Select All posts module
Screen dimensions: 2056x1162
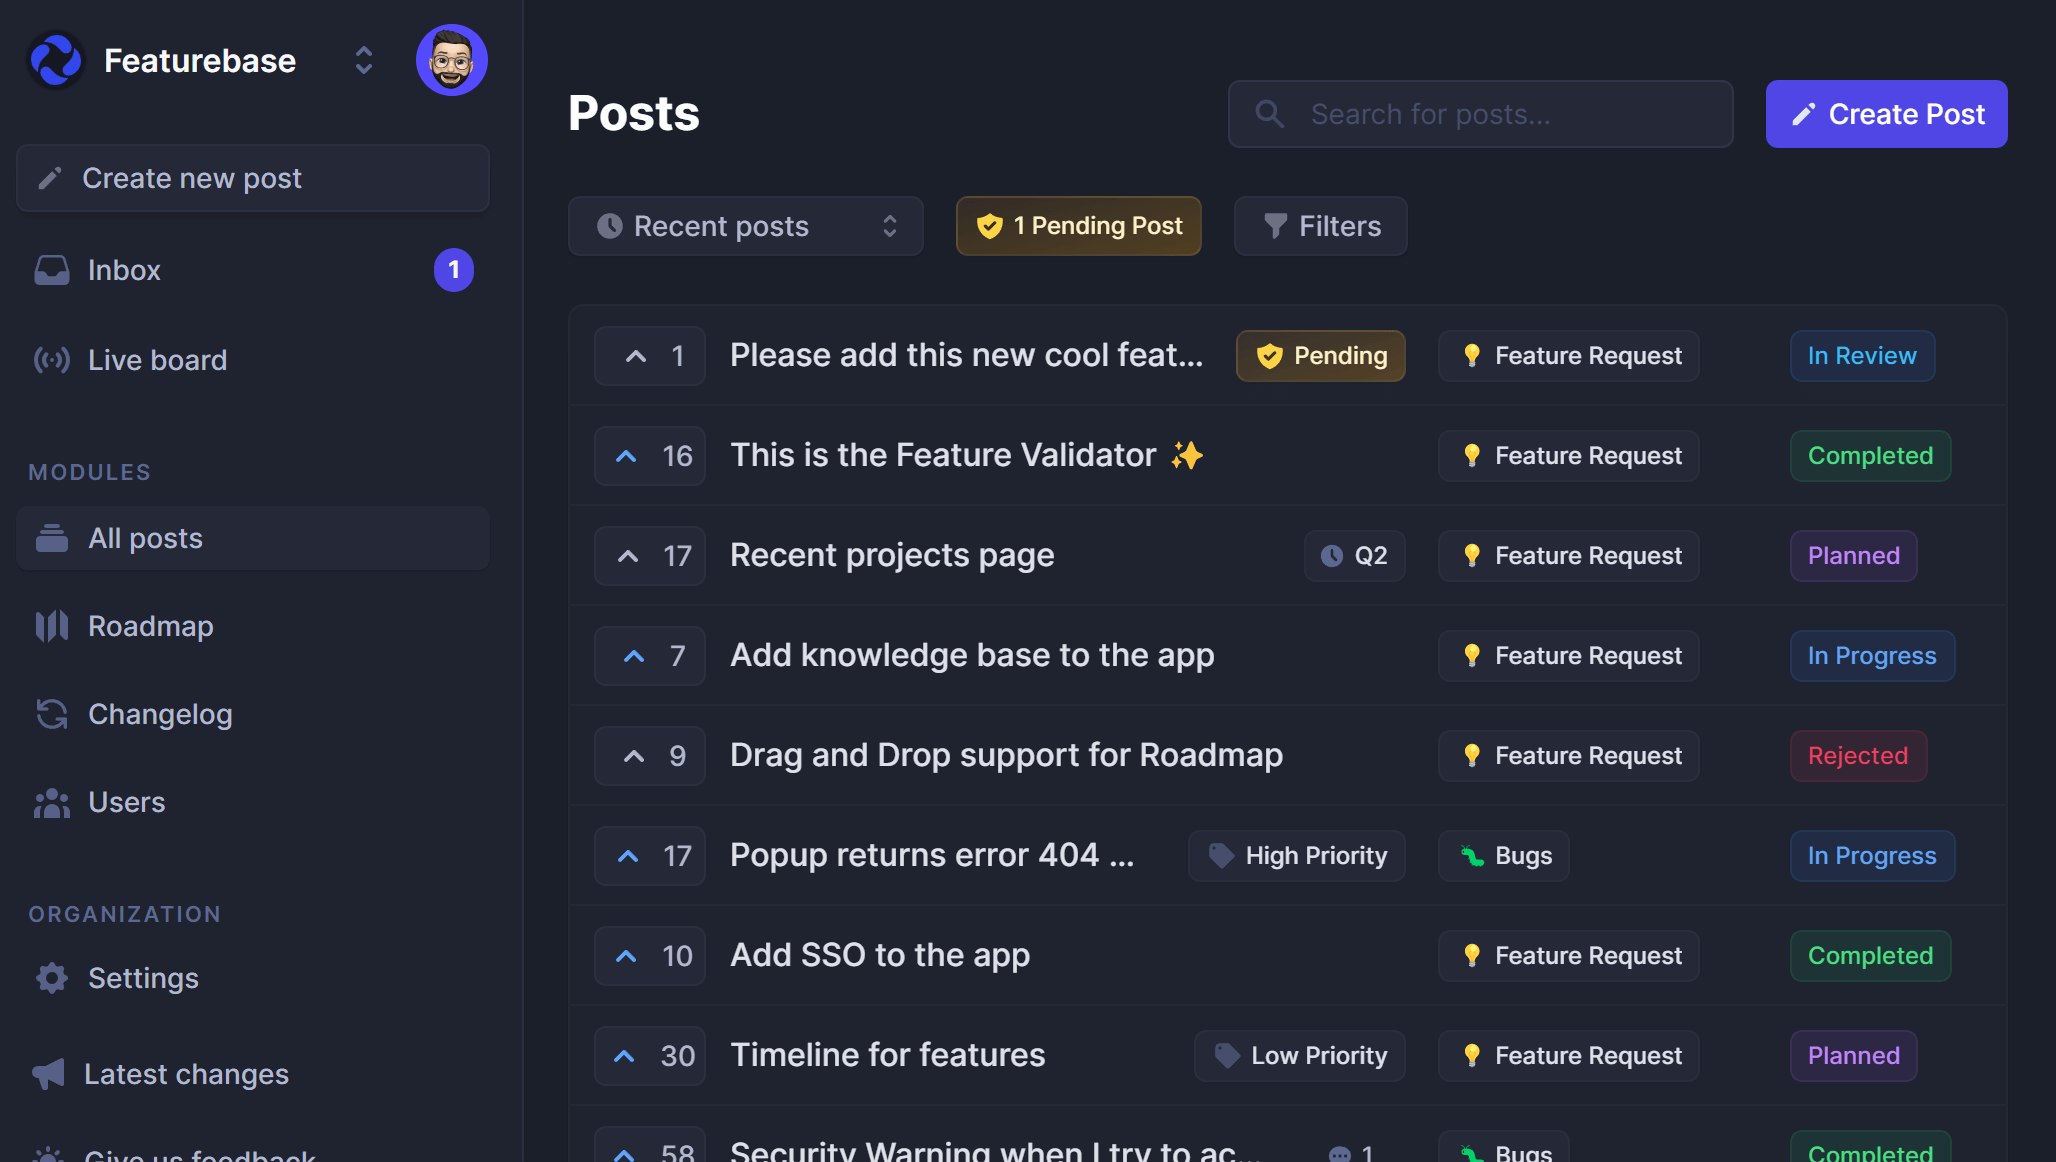(253, 538)
